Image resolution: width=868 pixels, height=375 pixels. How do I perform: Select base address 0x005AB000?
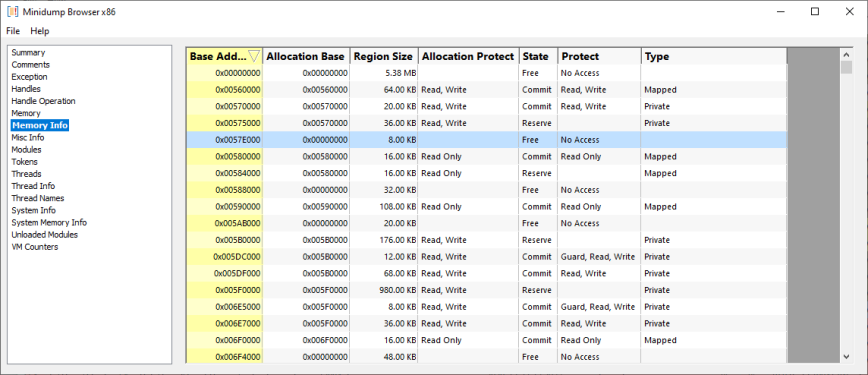pos(224,223)
